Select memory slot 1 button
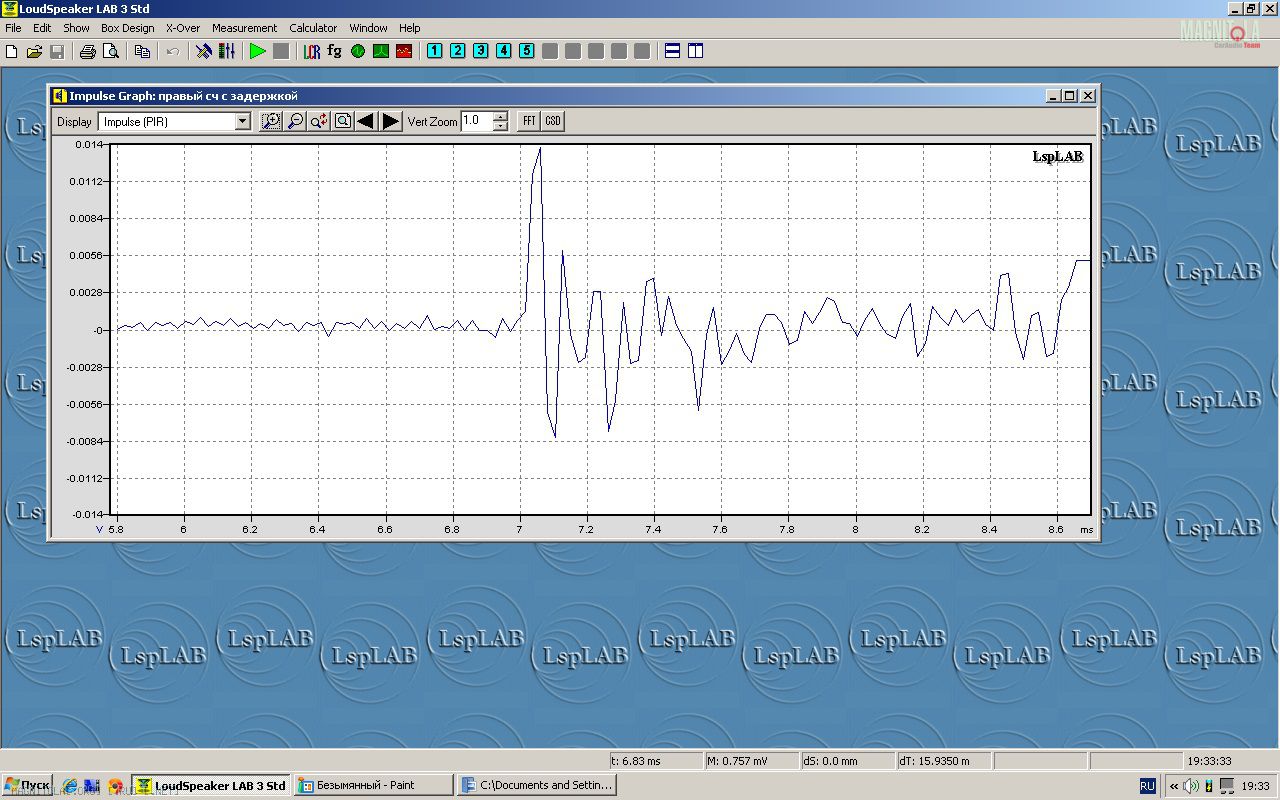The image size is (1280, 800). pyautogui.click(x=435, y=51)
